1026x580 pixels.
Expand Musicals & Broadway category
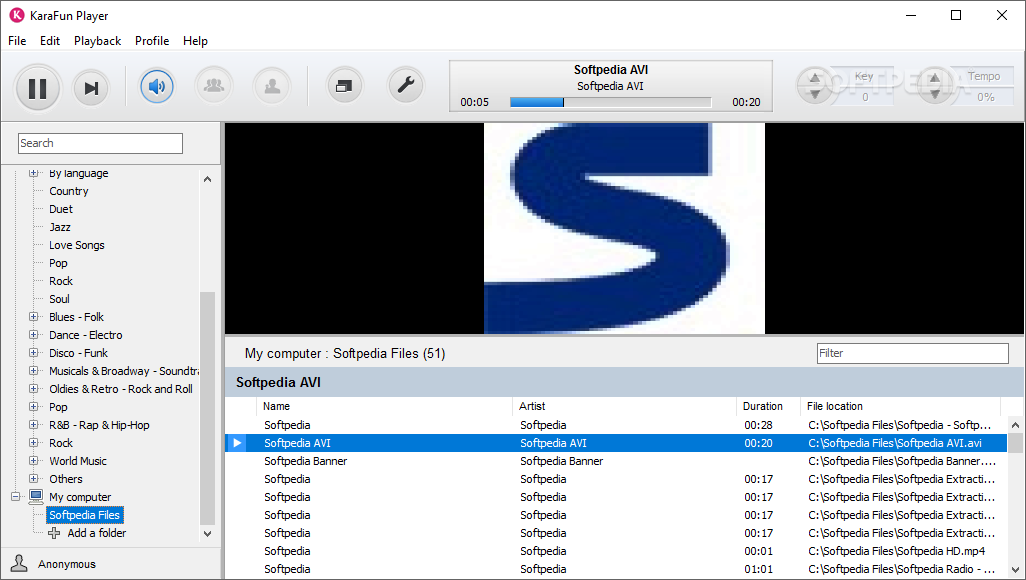(33, 371)
